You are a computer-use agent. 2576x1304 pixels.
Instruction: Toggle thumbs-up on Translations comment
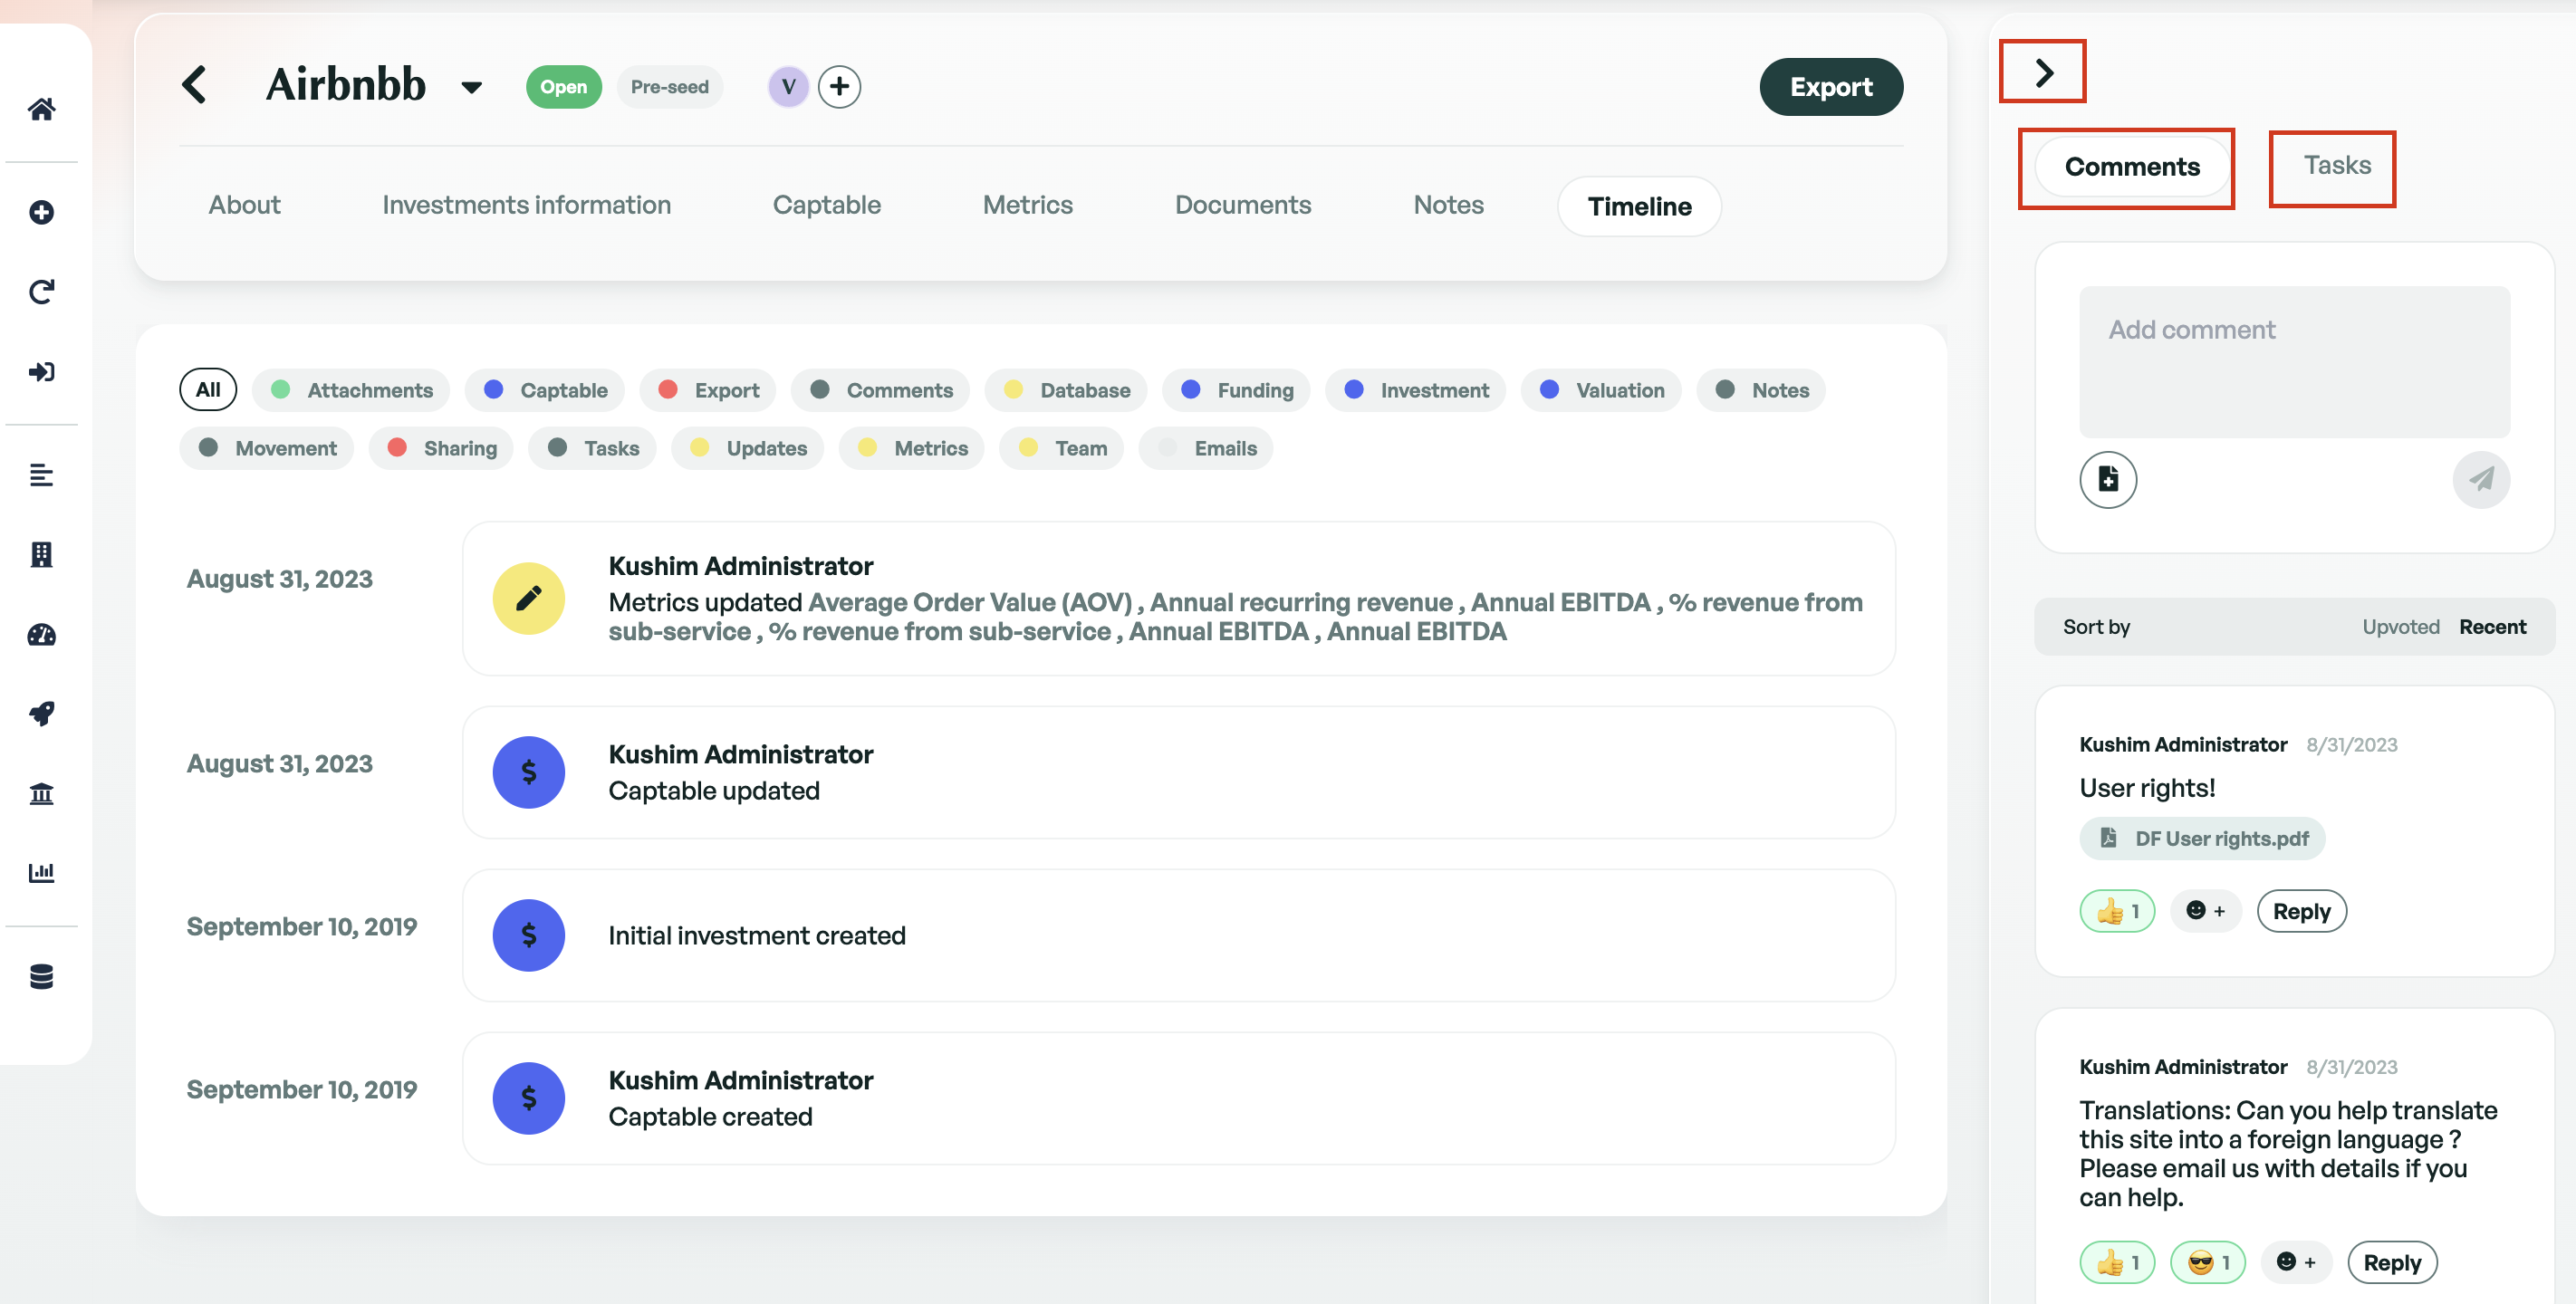click(2117, 1263)
